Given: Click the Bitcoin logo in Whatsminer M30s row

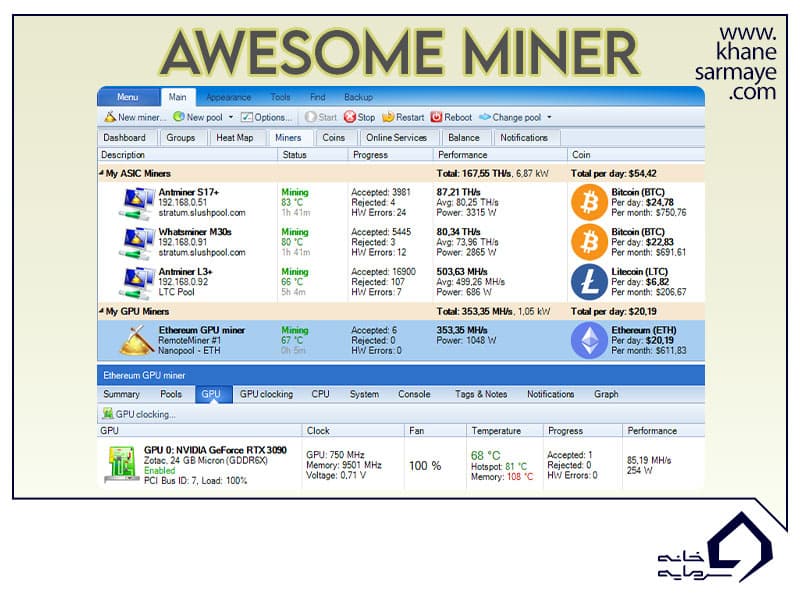Looking at the screenshot, I should pos(589,242).
